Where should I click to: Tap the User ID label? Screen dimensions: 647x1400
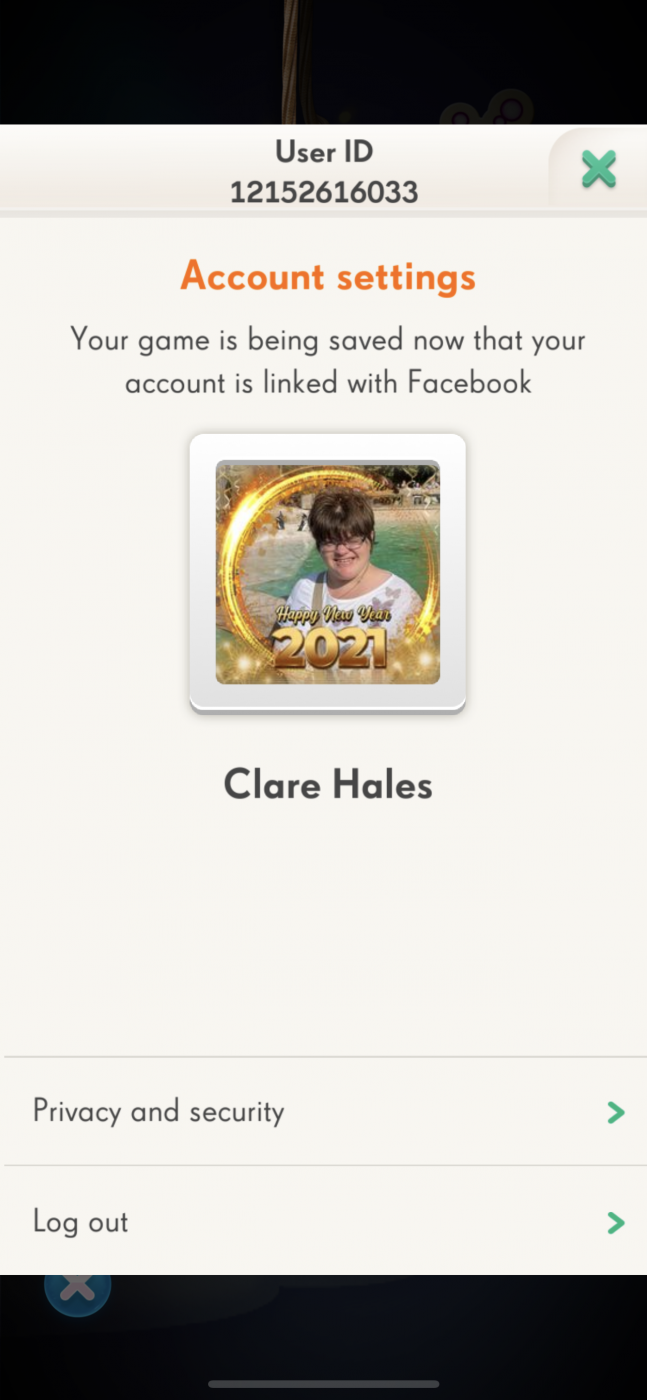tap(324, 152)
